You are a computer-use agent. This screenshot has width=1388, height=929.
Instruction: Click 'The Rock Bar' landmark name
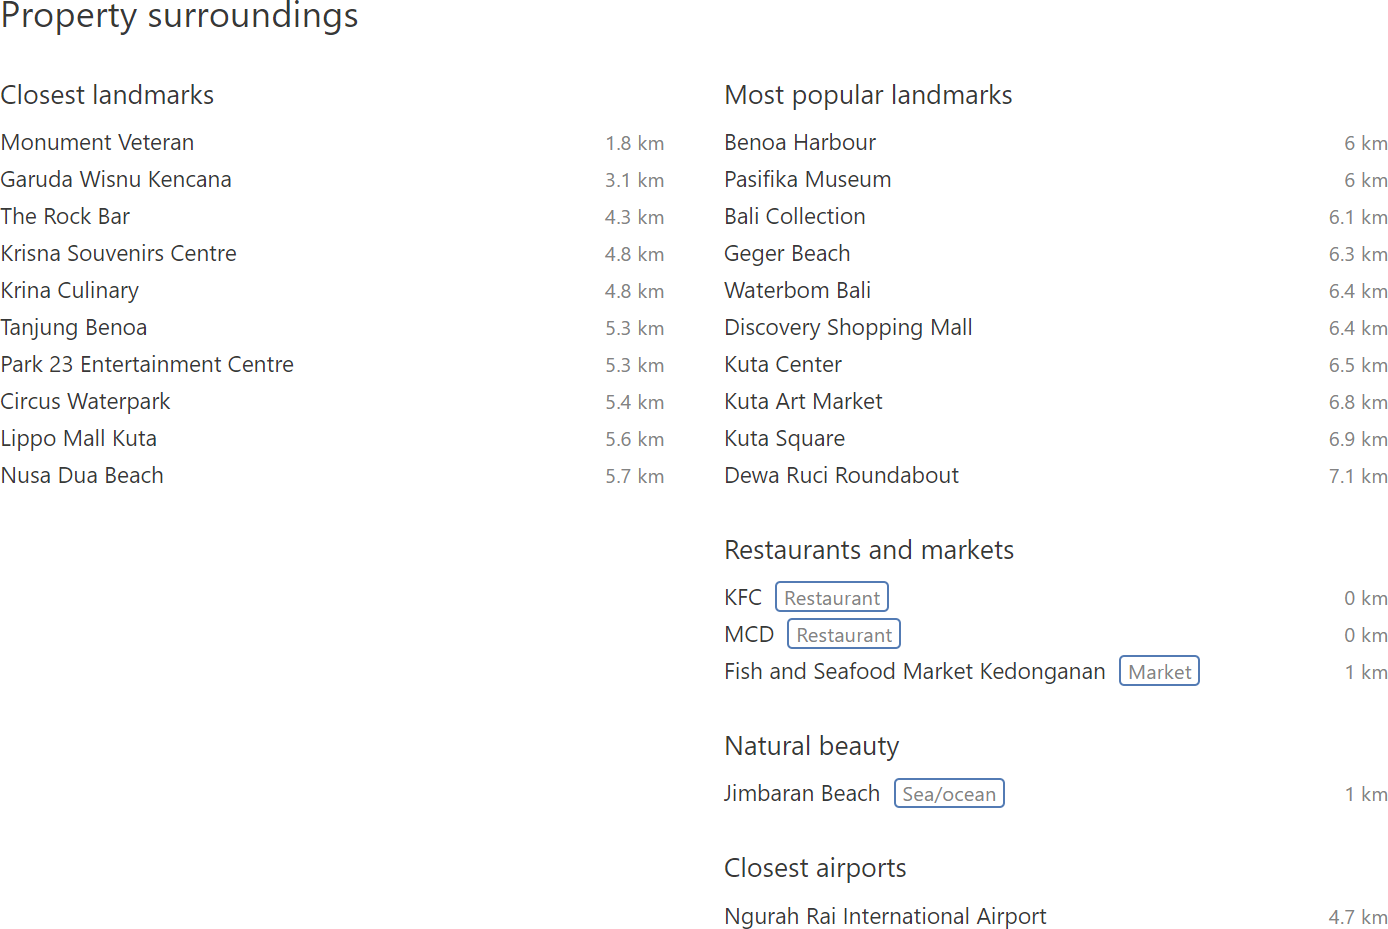65,217
